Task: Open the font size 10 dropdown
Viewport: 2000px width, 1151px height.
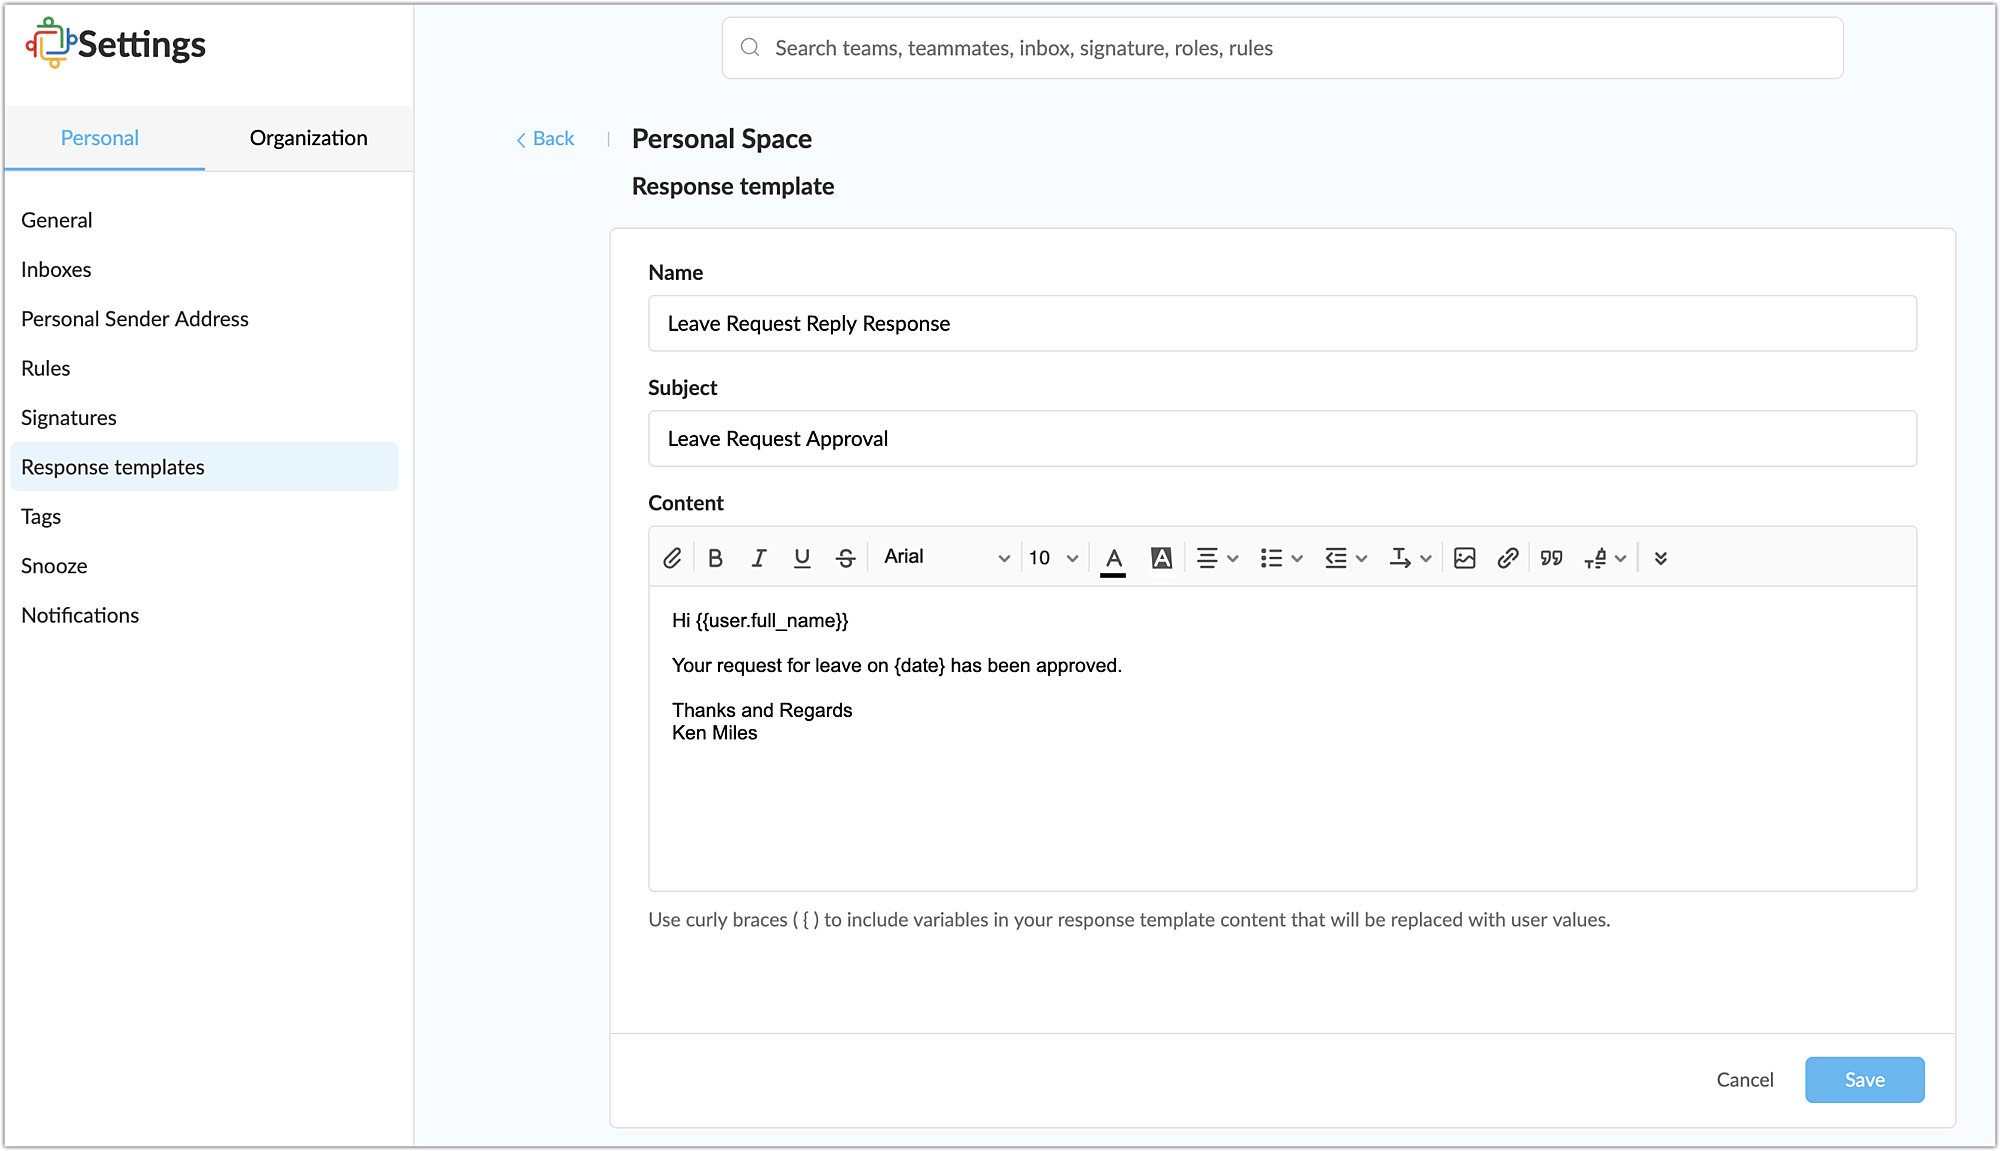Action: (x=1053, y=558)
